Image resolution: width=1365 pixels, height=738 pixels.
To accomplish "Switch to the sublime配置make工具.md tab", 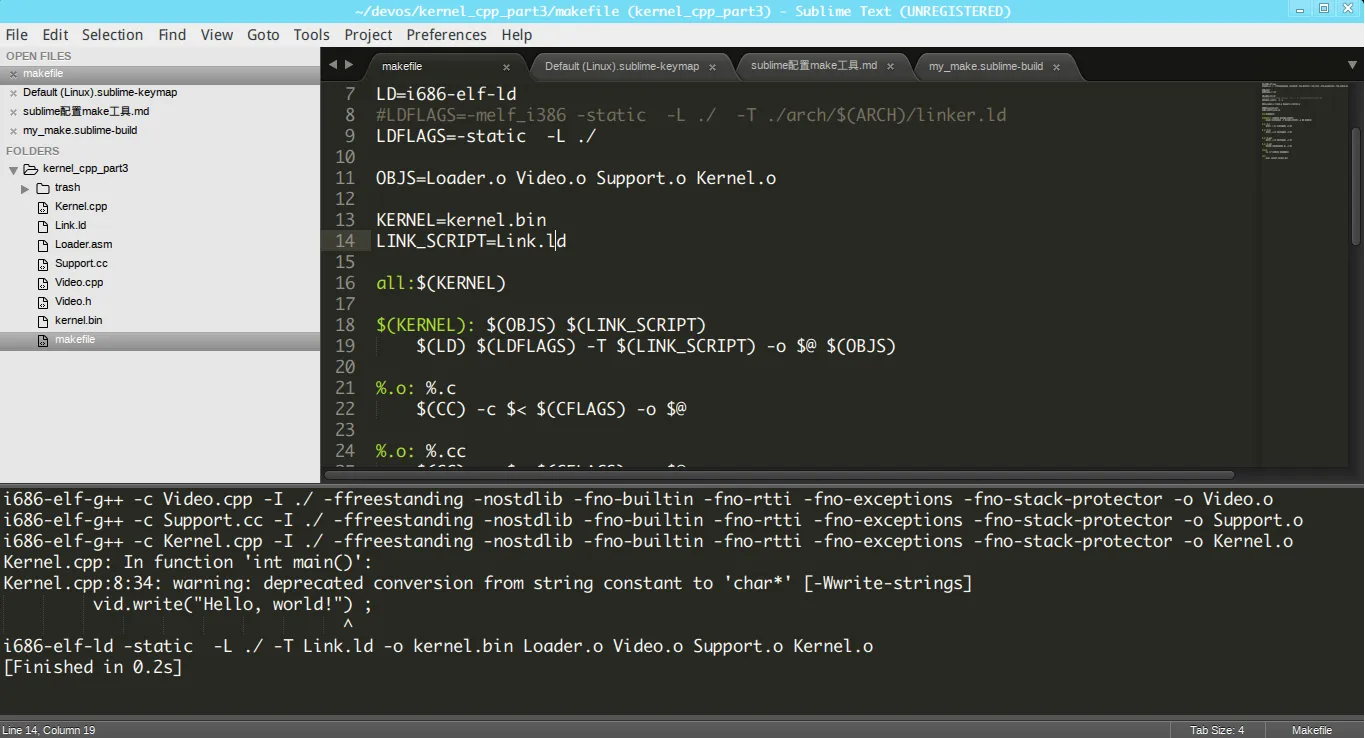I will (813, 66).
